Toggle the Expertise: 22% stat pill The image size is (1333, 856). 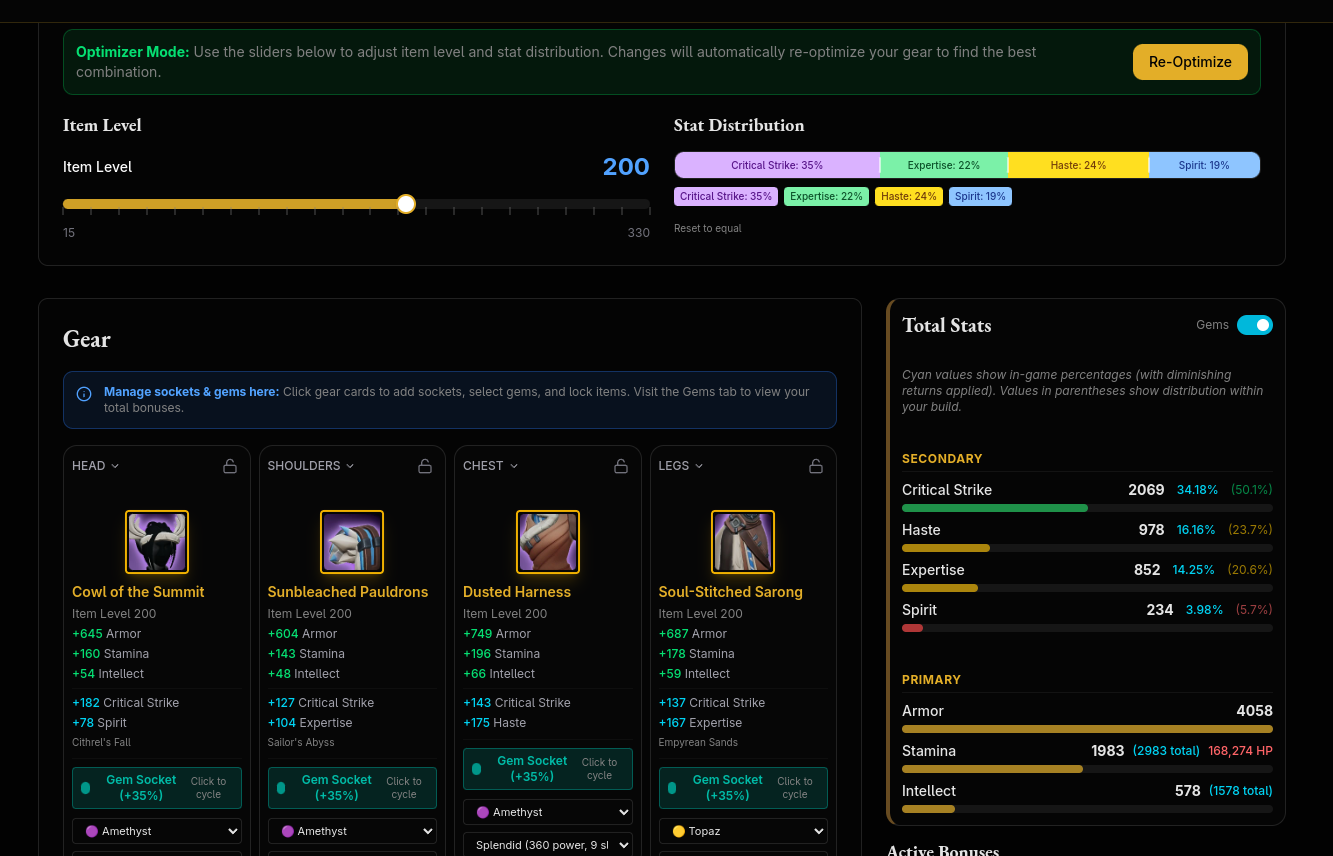pyautogui.click(x=826, y=196)
